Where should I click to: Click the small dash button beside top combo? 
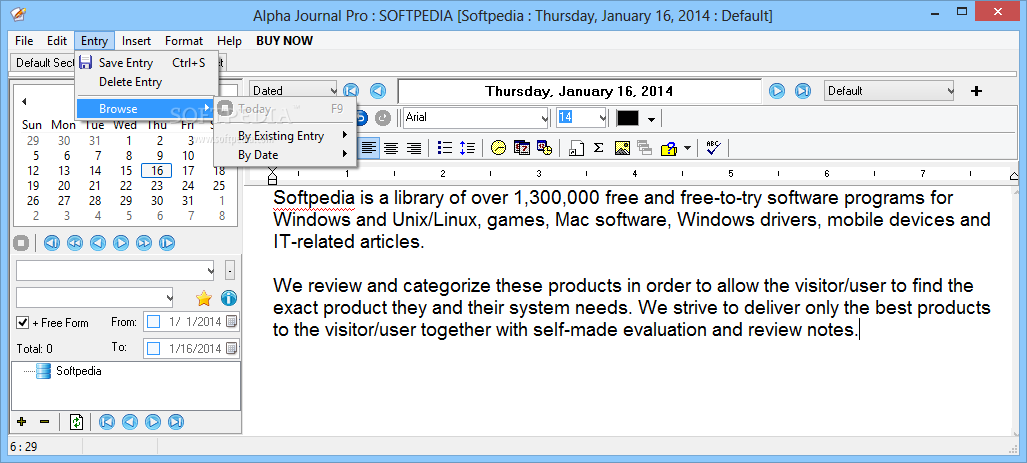click(229, 270)
